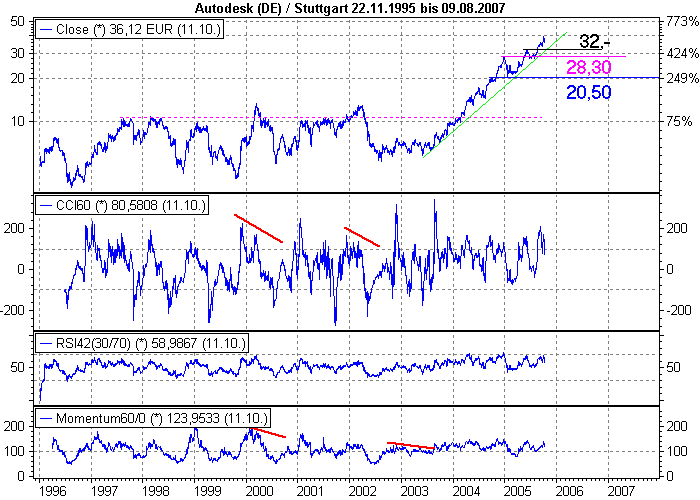This screenshot has width=700, height=500.
Task: Click the '100' label left of Momentum panel
Action: point(14,451)
